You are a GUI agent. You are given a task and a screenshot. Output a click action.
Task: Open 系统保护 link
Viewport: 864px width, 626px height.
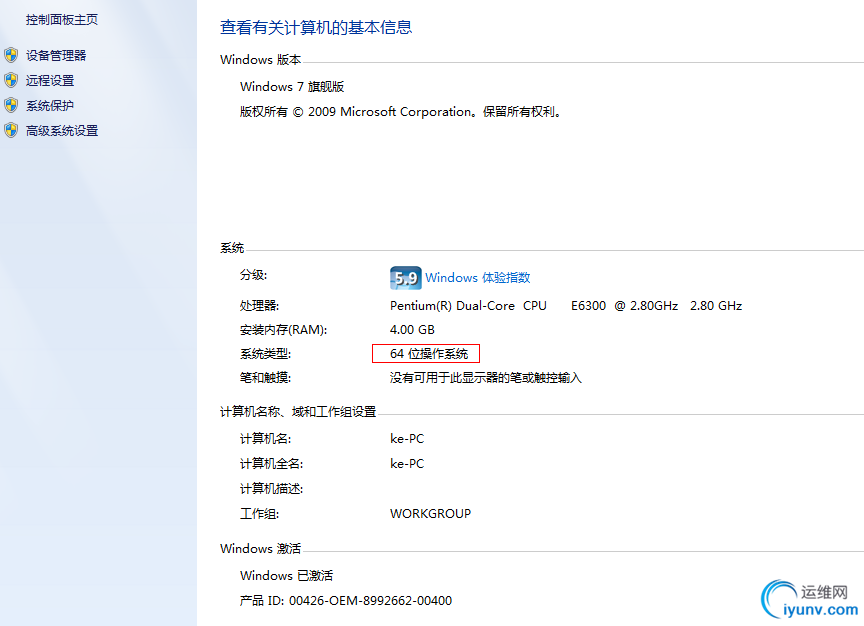50,105
